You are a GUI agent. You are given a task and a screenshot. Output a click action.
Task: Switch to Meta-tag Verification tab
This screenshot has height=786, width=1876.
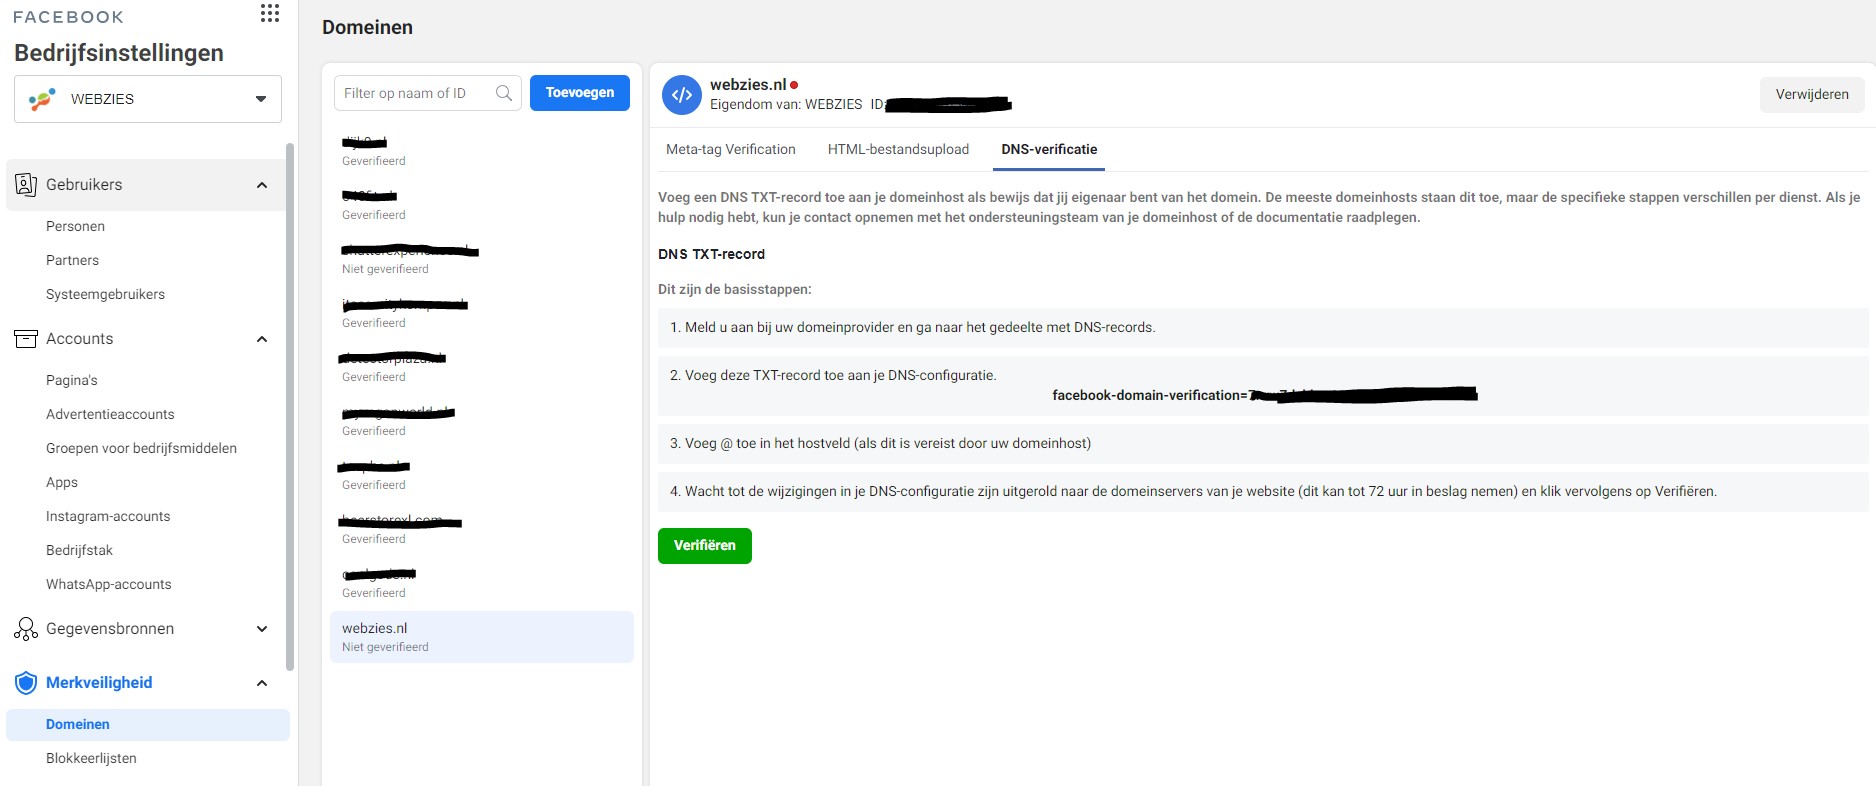click(731, 149)
